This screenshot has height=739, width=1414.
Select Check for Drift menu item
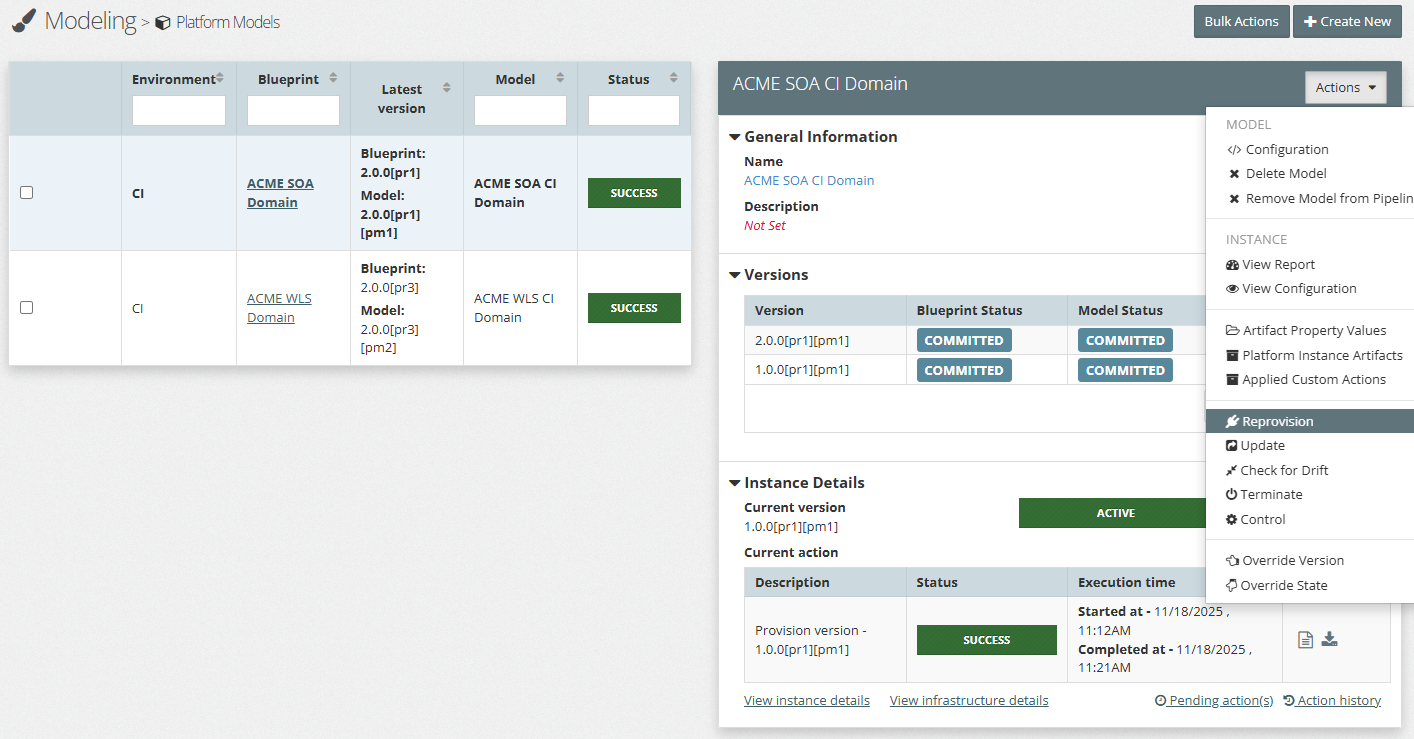(x=1283, y=471)
